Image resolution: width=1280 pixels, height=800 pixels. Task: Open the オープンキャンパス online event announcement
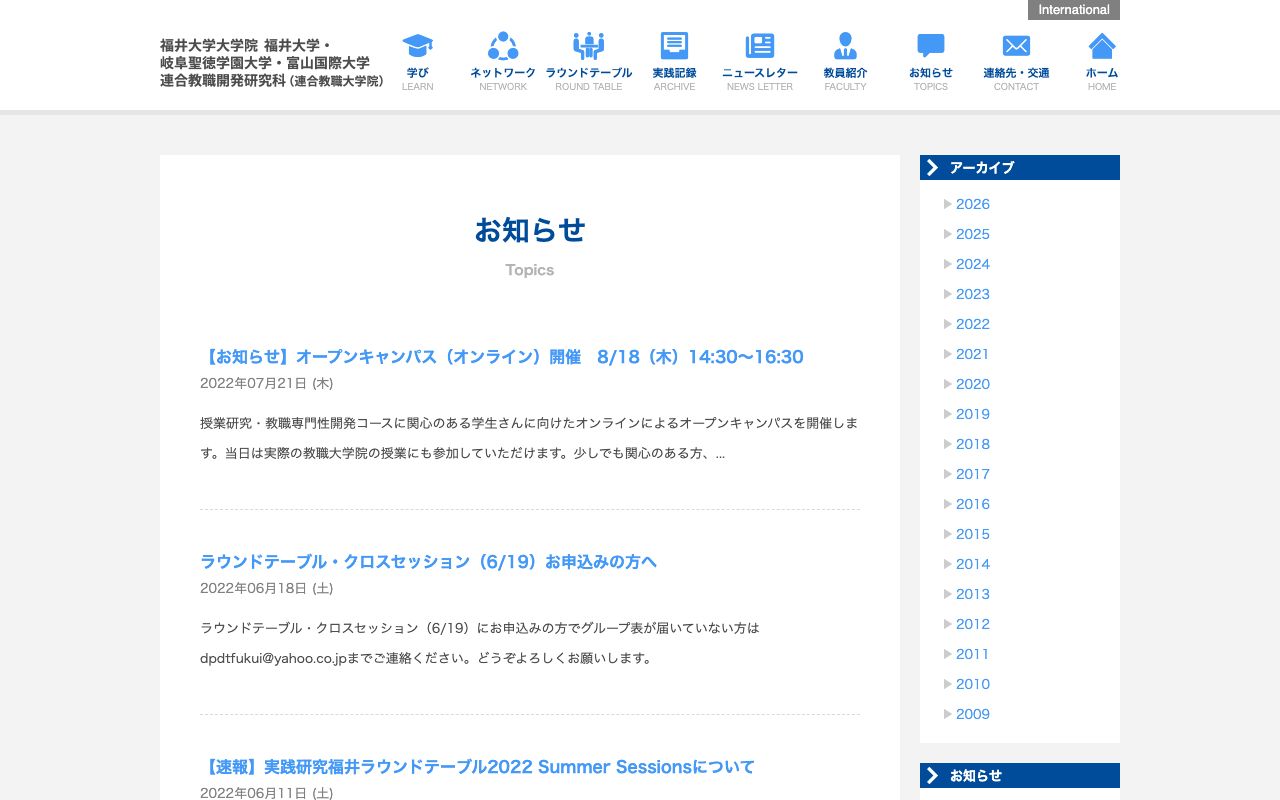pyautogui.click(x=500, y=357)
